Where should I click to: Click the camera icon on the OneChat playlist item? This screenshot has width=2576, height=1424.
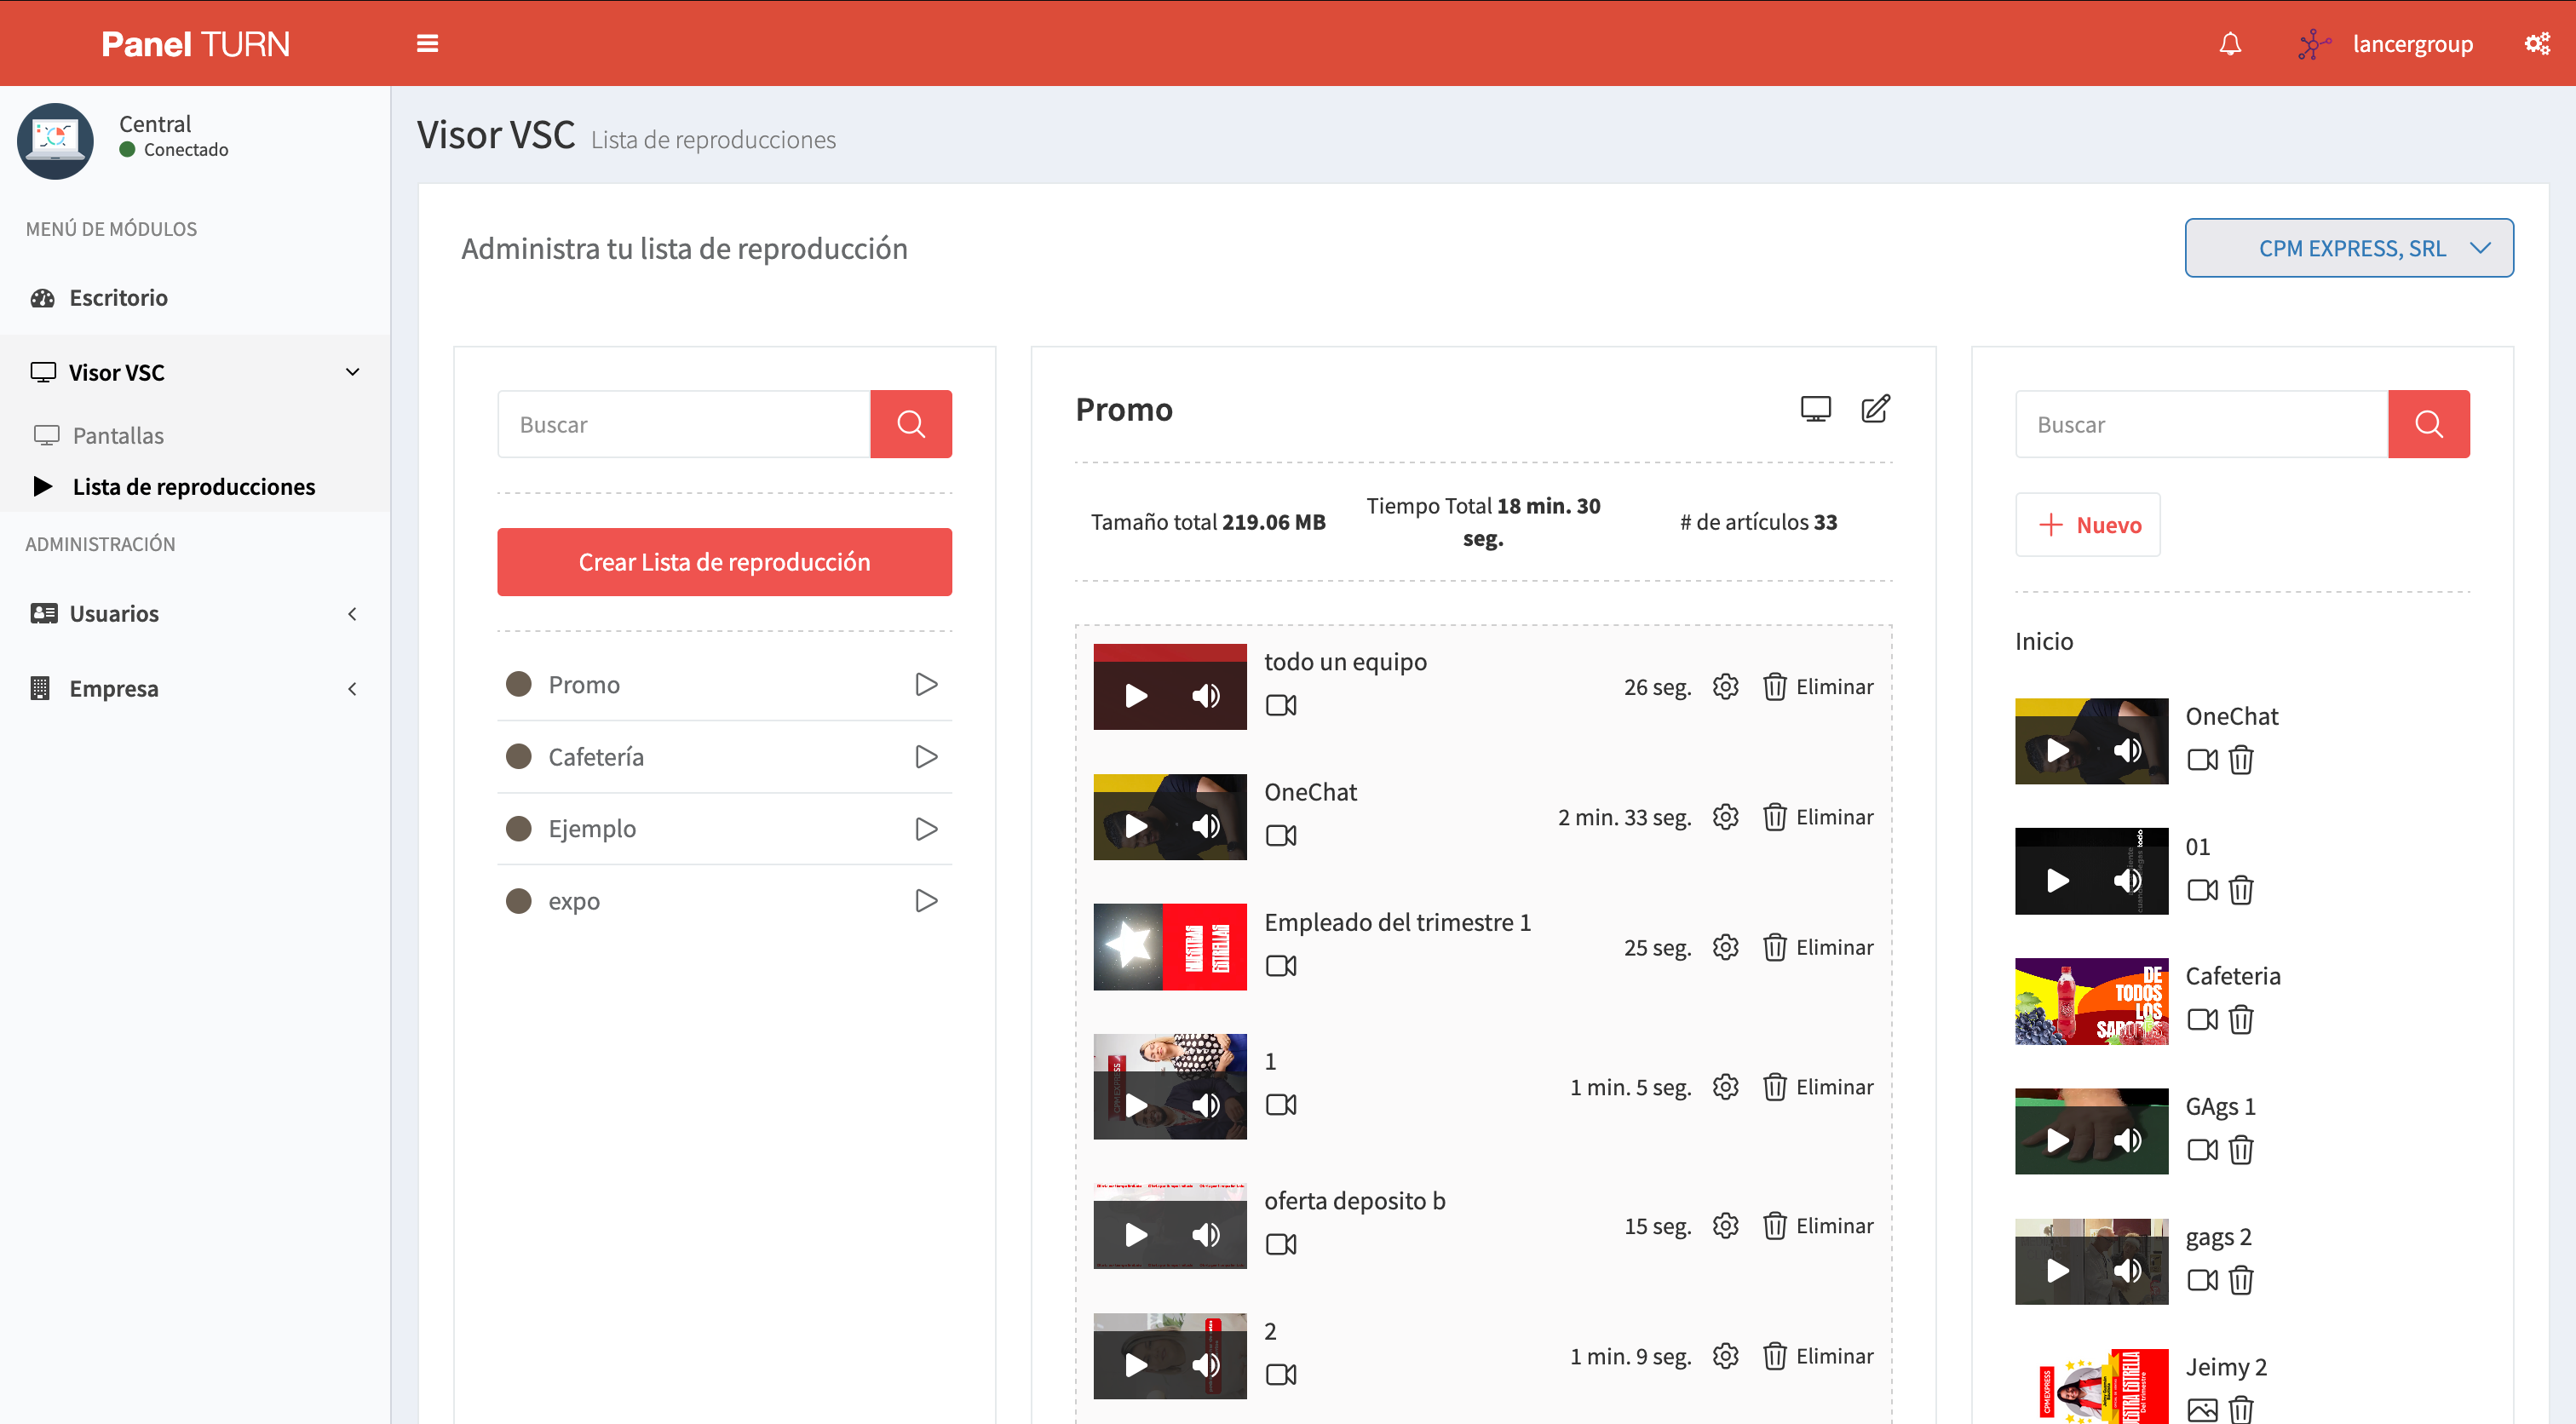tap(1281, 835)
